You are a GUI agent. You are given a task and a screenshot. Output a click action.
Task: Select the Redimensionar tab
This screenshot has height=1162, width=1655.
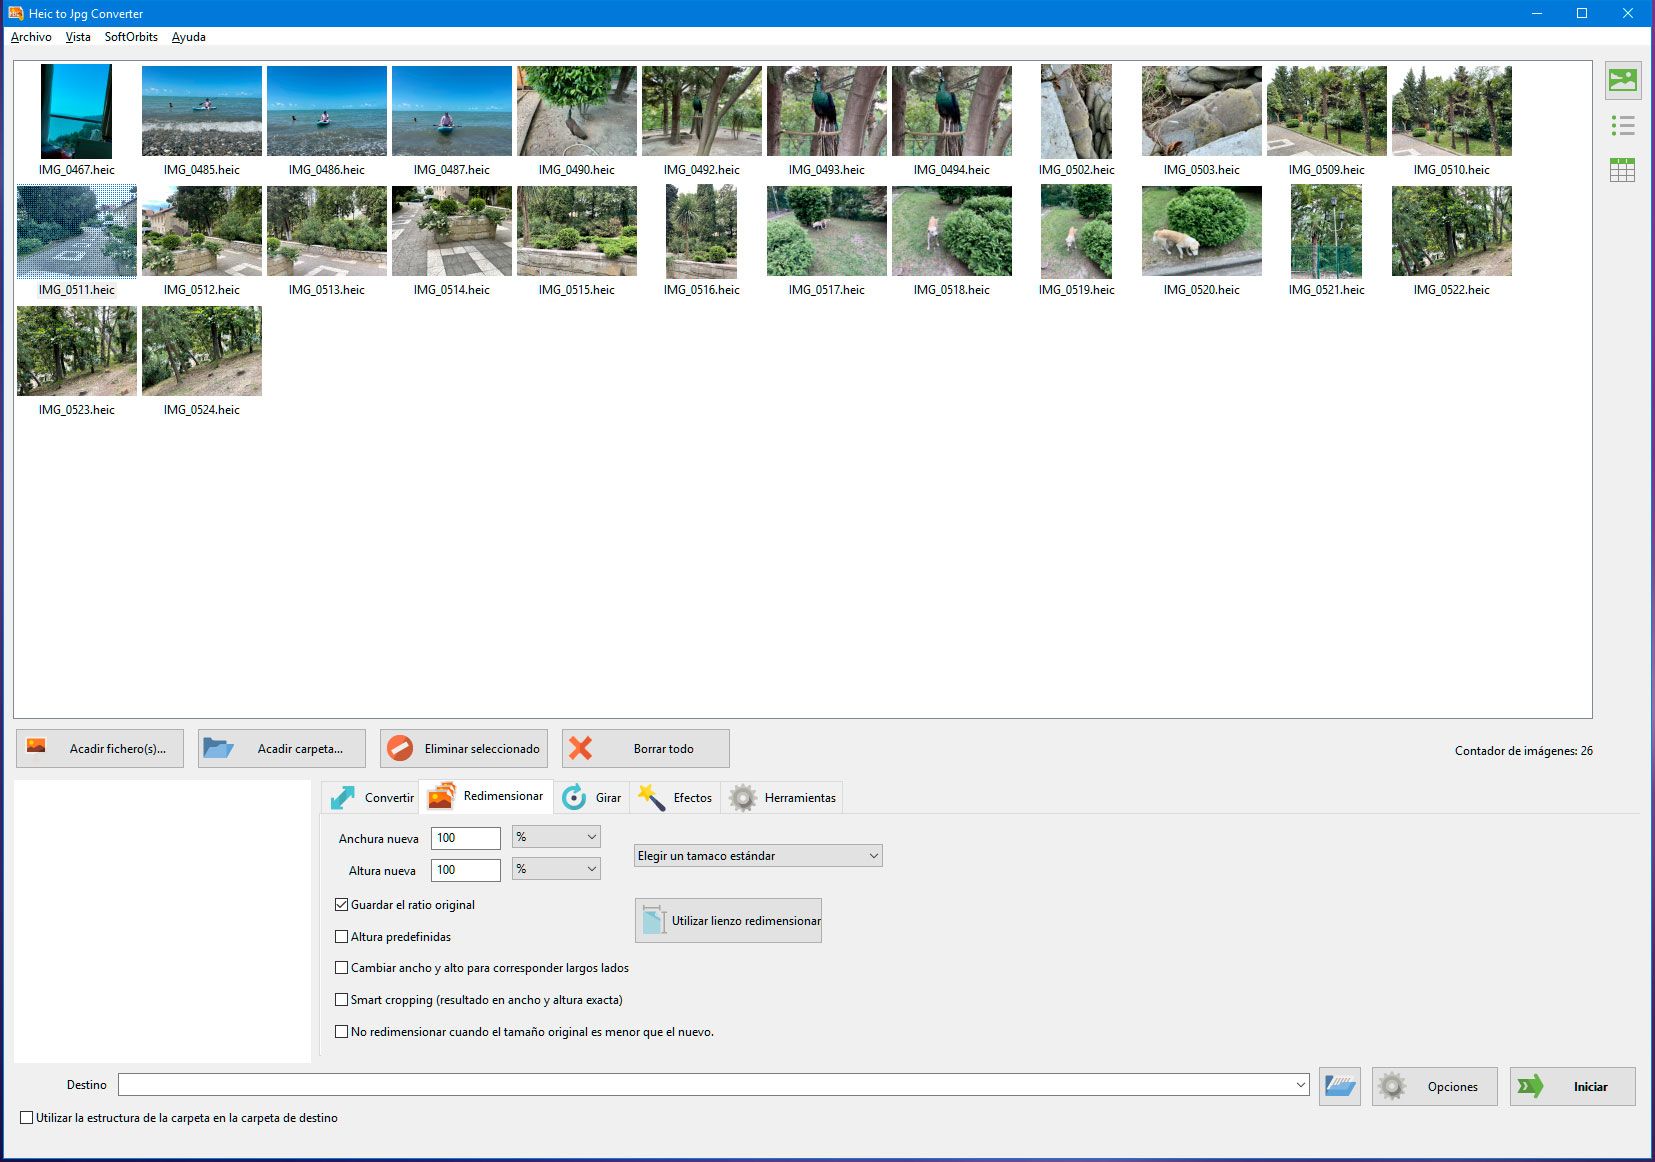click(x=486, y=796)
